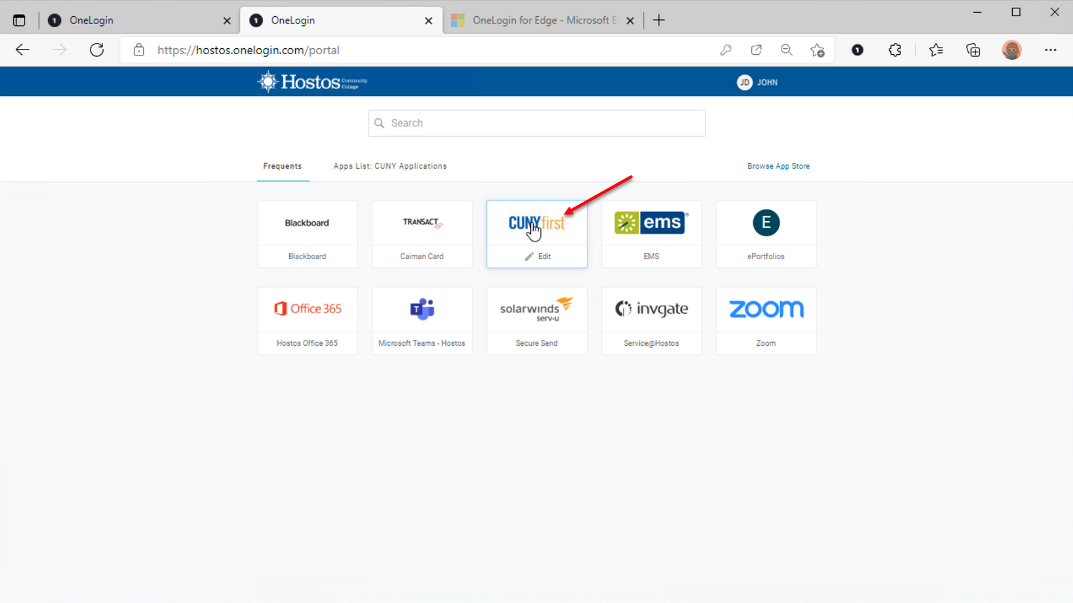Image resolution: width=1073 pixels, height=603 pixels.
Task: Open the tab actions menu
Action: [19, 21]
